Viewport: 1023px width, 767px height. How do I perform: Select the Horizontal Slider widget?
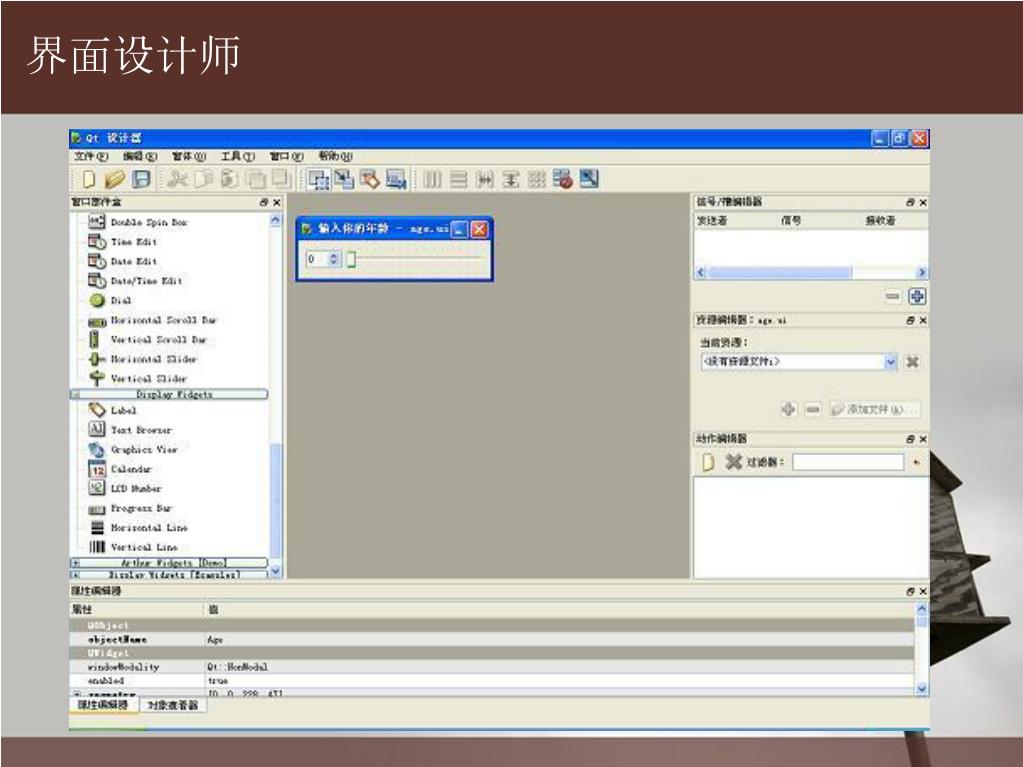pyautogui.click(x=142, y=359)
